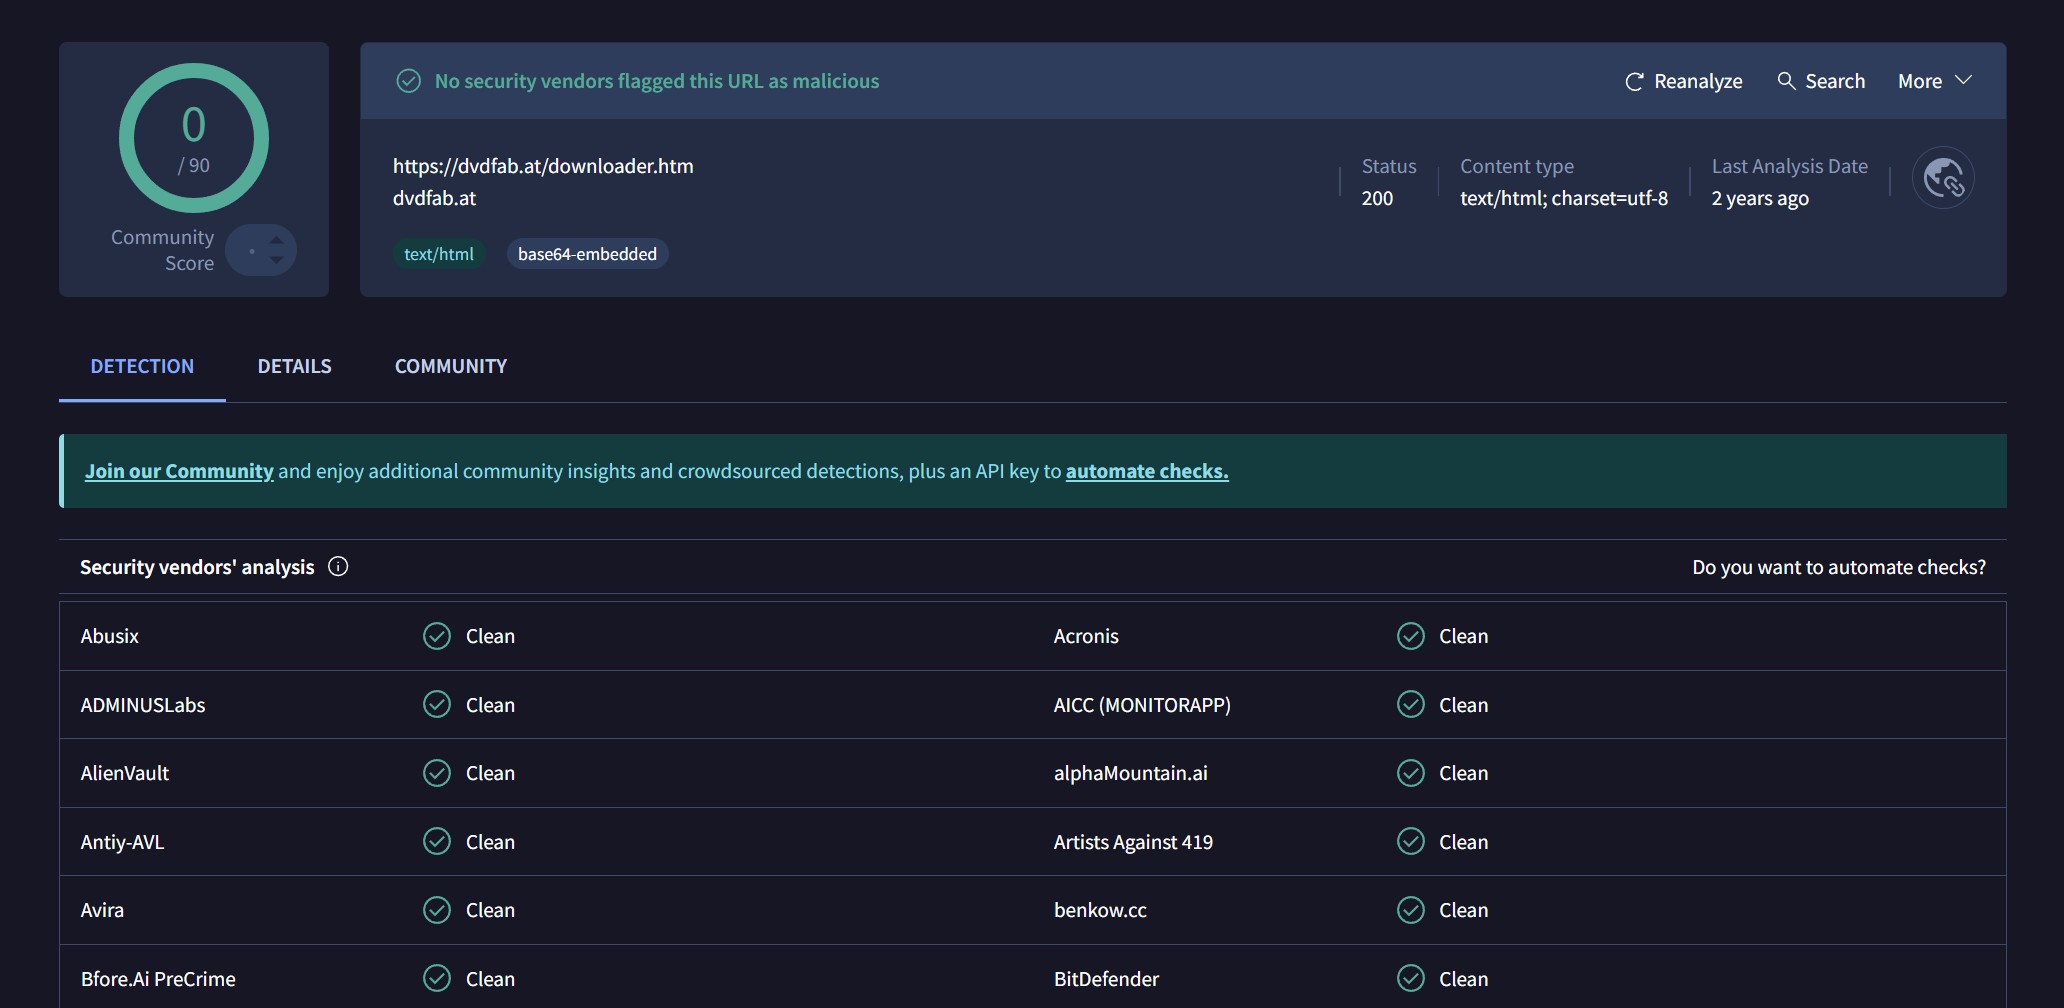2064x1008 pixels.
Task: Click 'Do you want to automate checks?'
Action: click(x=1838, y=567)
